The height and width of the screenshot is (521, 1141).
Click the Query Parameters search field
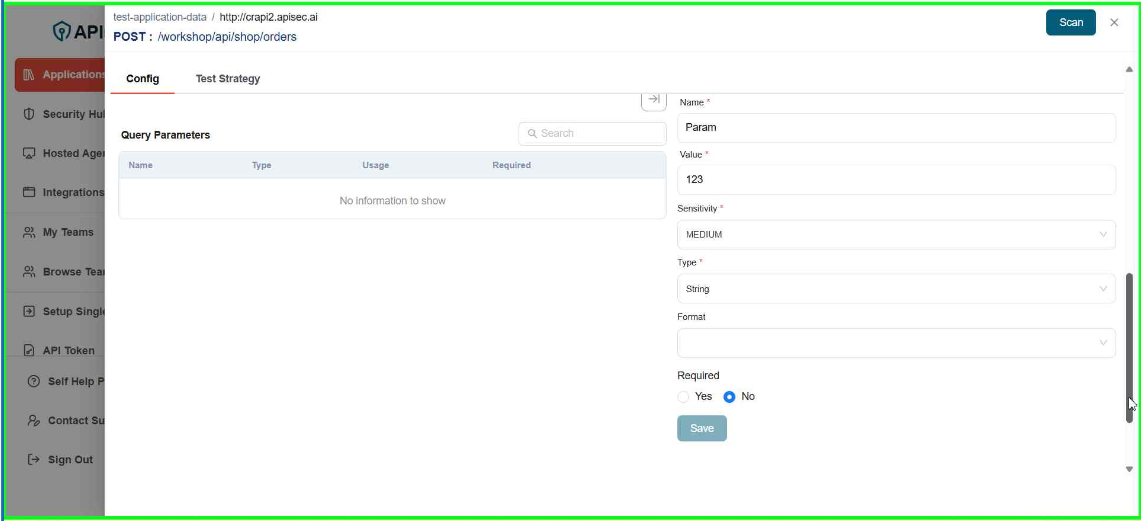(592, 133)
